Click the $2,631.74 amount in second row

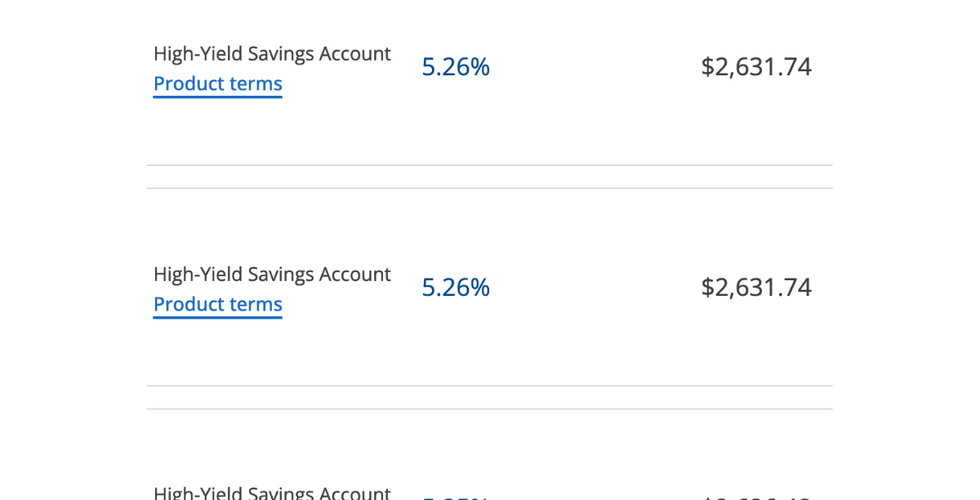(x=756, y=287)
